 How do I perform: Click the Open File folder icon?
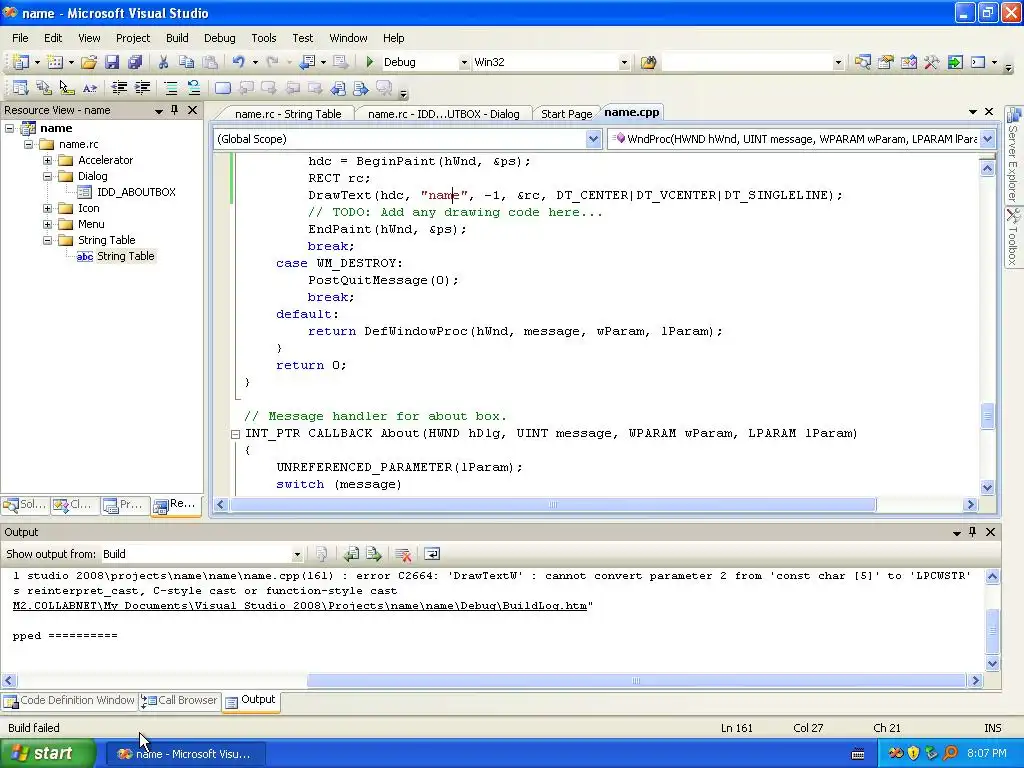point(89,62)
